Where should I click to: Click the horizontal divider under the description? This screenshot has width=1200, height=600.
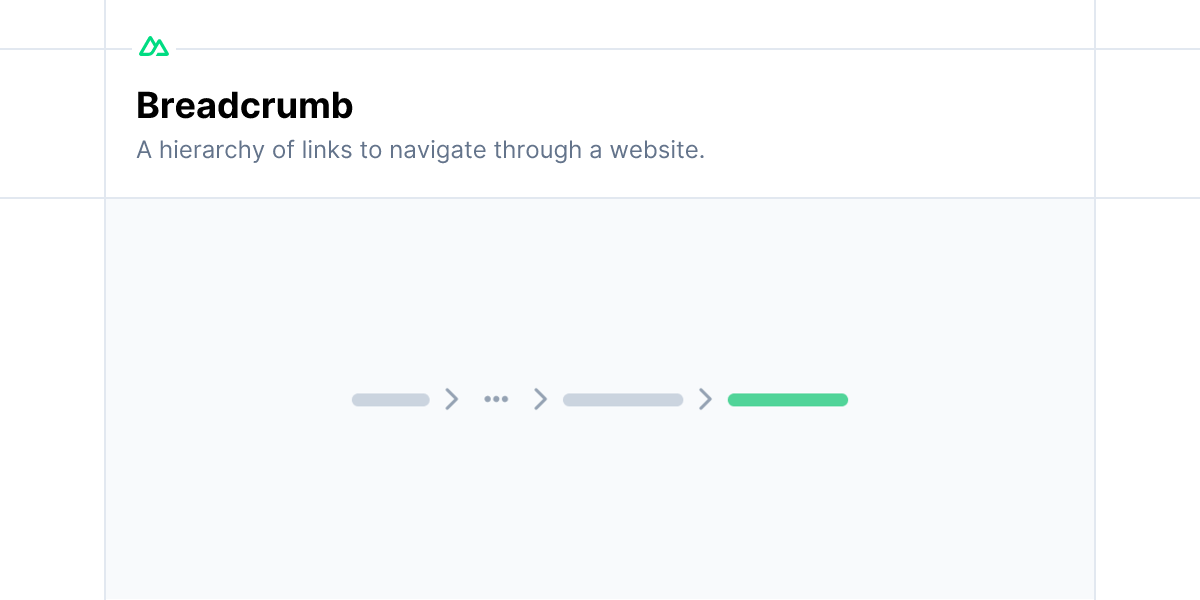click(x=600, y=198)
